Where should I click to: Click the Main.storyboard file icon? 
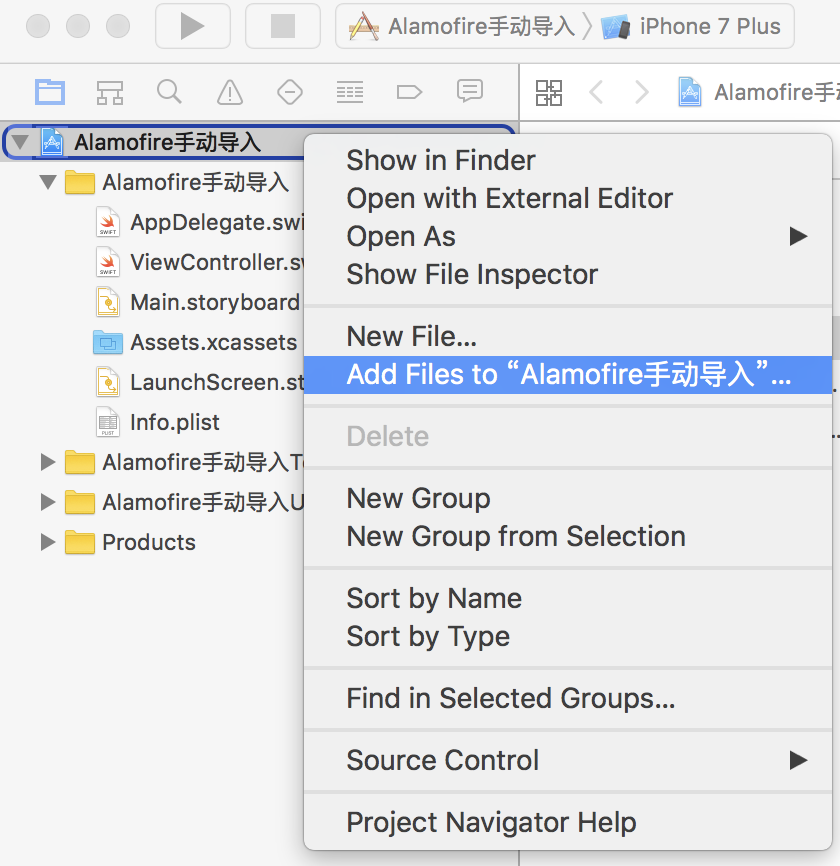tap(108, 302)
